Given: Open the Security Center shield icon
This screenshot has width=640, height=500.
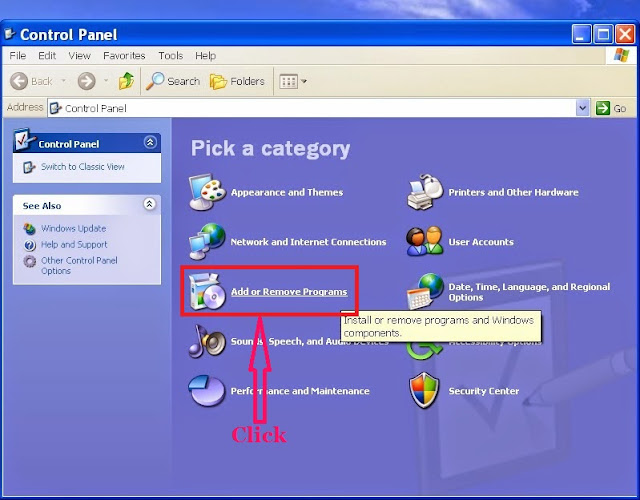Looking at the screenshot, I should pyautogui.click(x=424, y=391).
